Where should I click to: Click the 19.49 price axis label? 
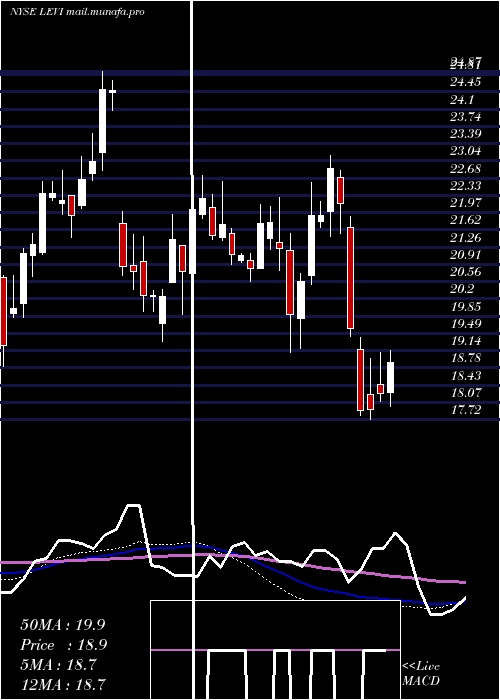[x=465, y=324]
